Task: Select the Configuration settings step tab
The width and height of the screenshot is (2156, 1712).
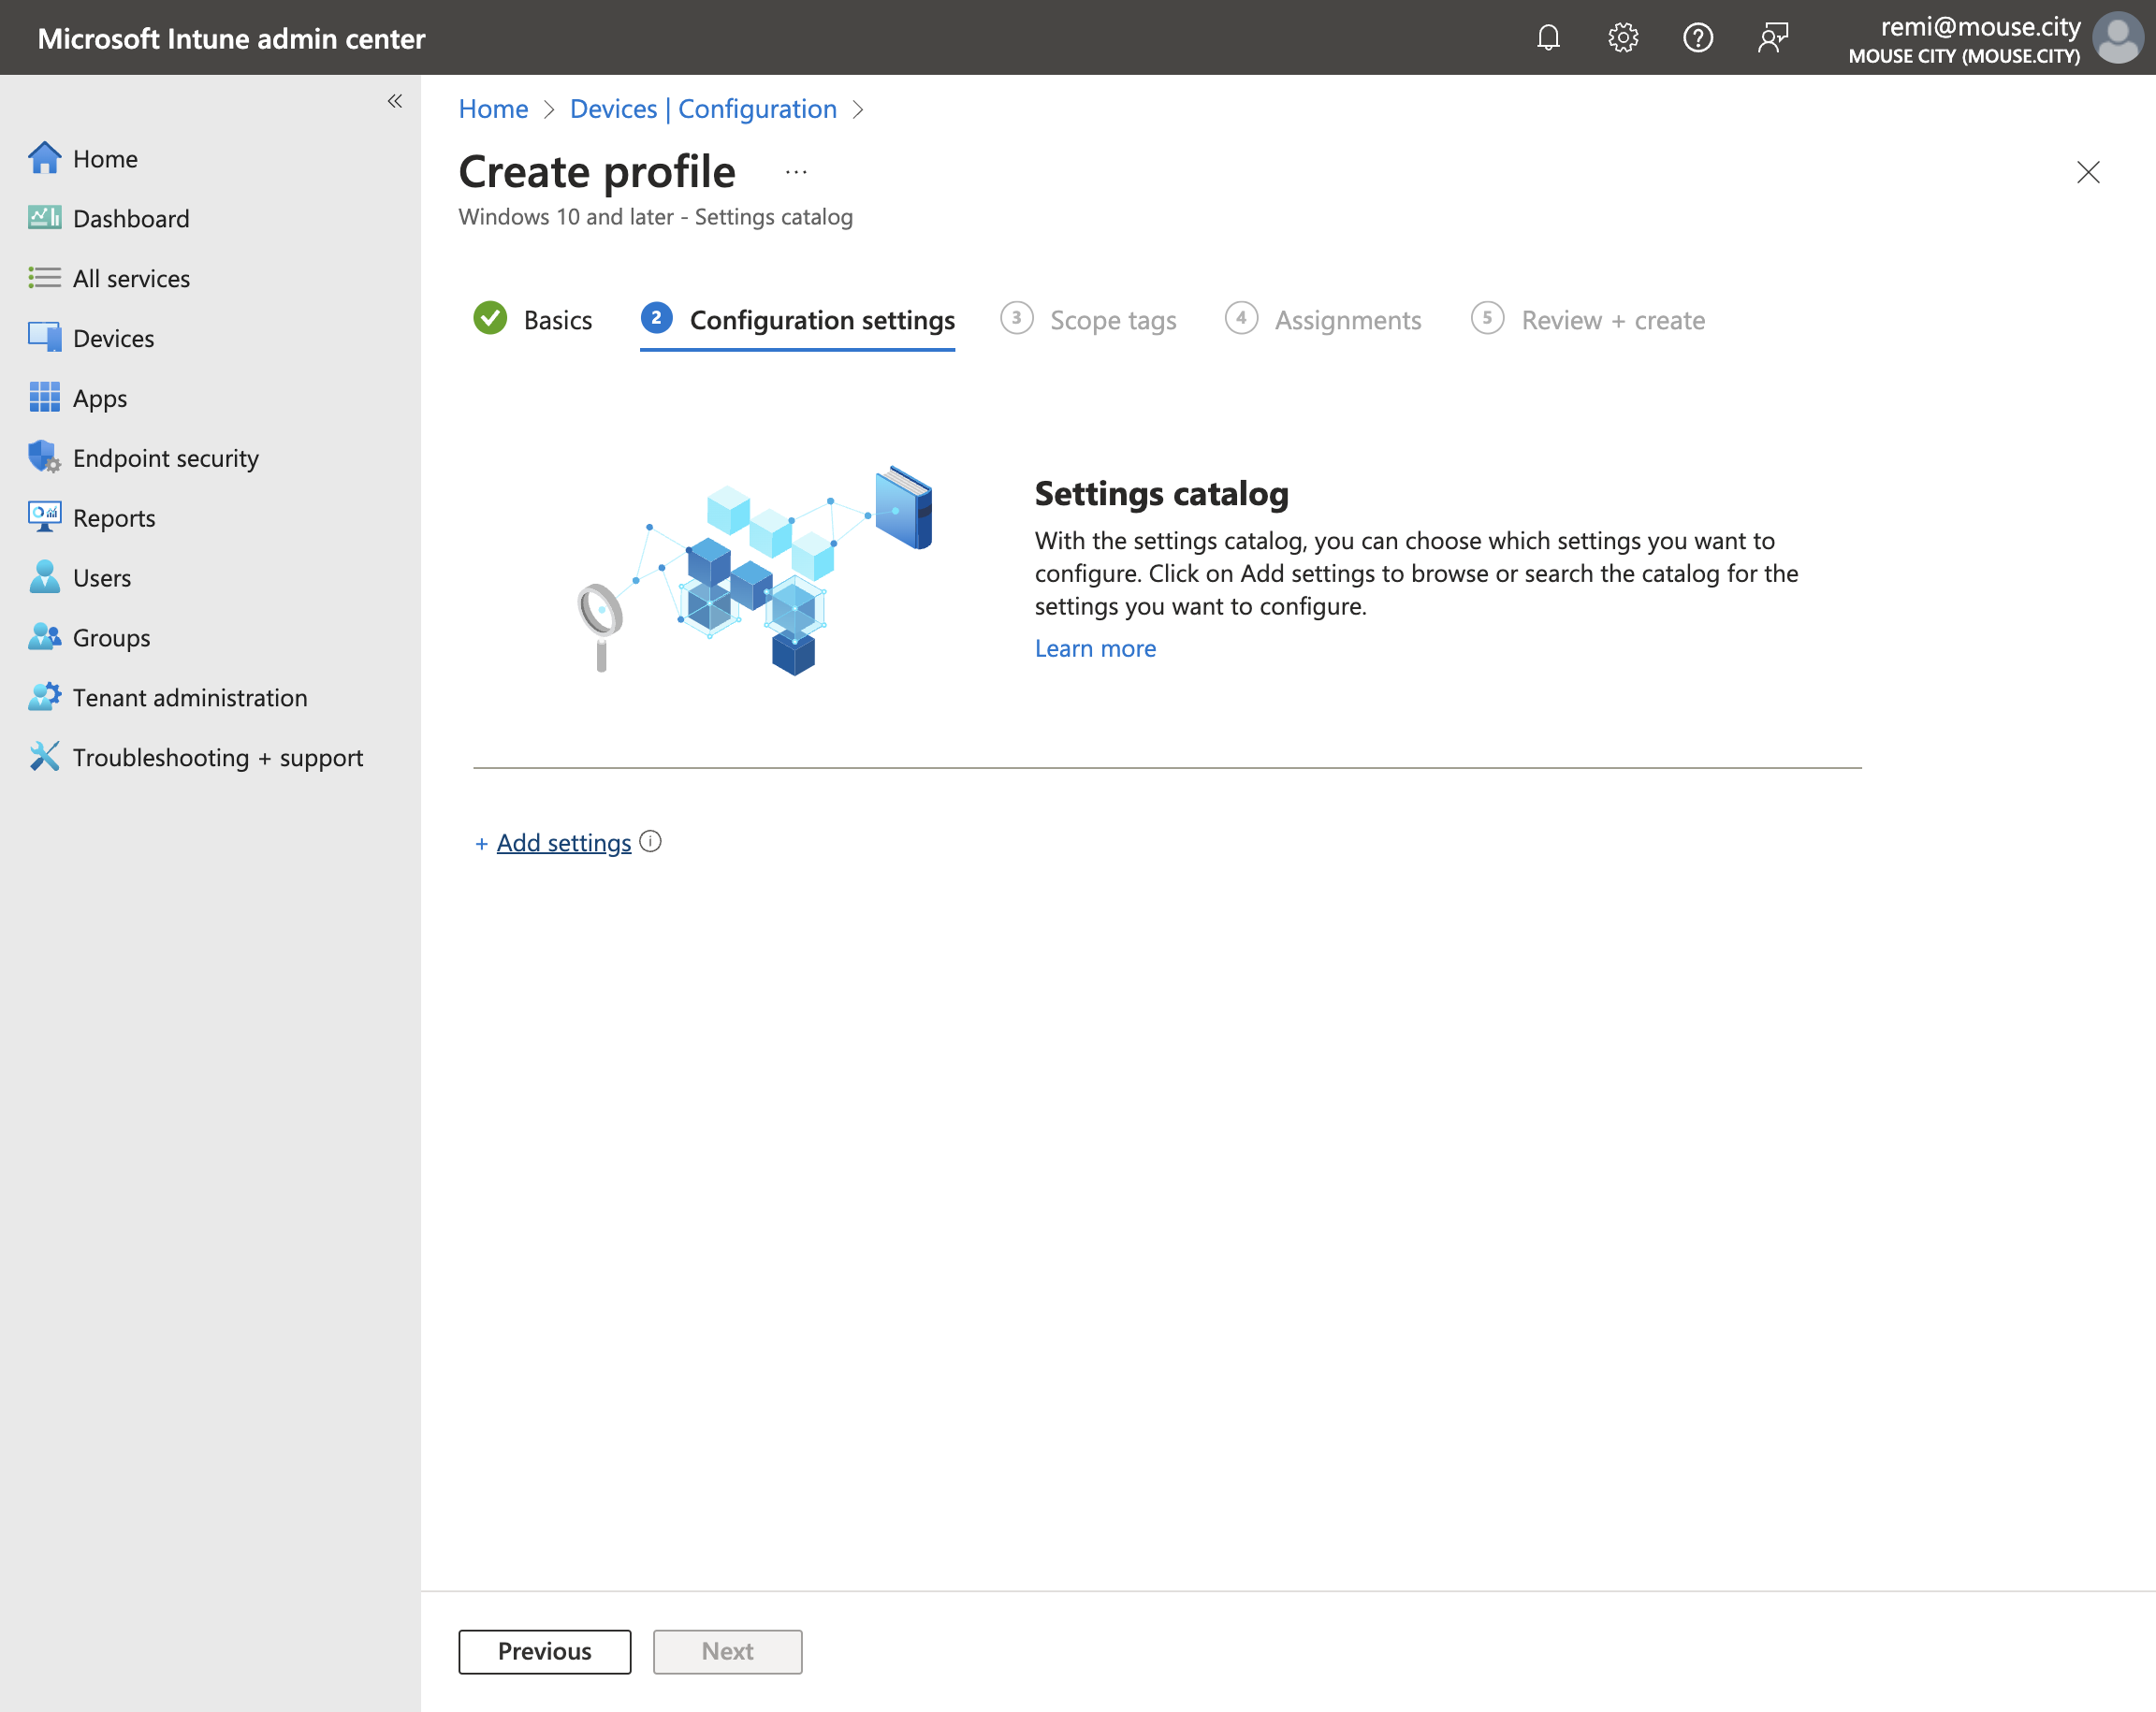Action: [798, 320]
